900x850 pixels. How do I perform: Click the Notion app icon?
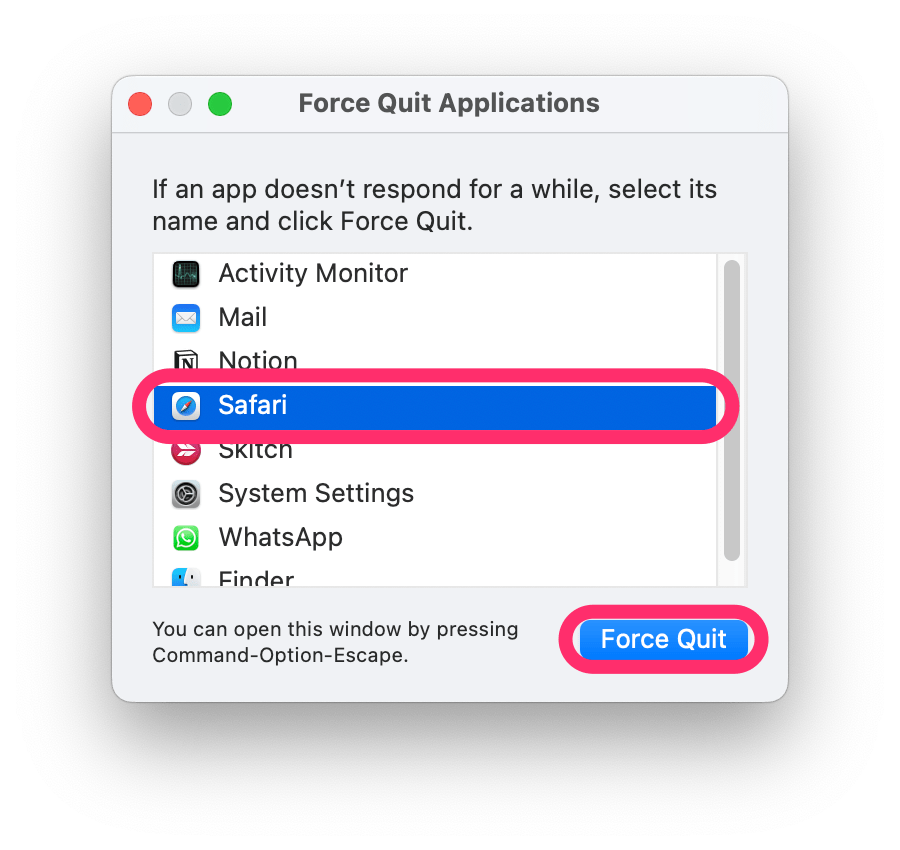coord(186,362)
